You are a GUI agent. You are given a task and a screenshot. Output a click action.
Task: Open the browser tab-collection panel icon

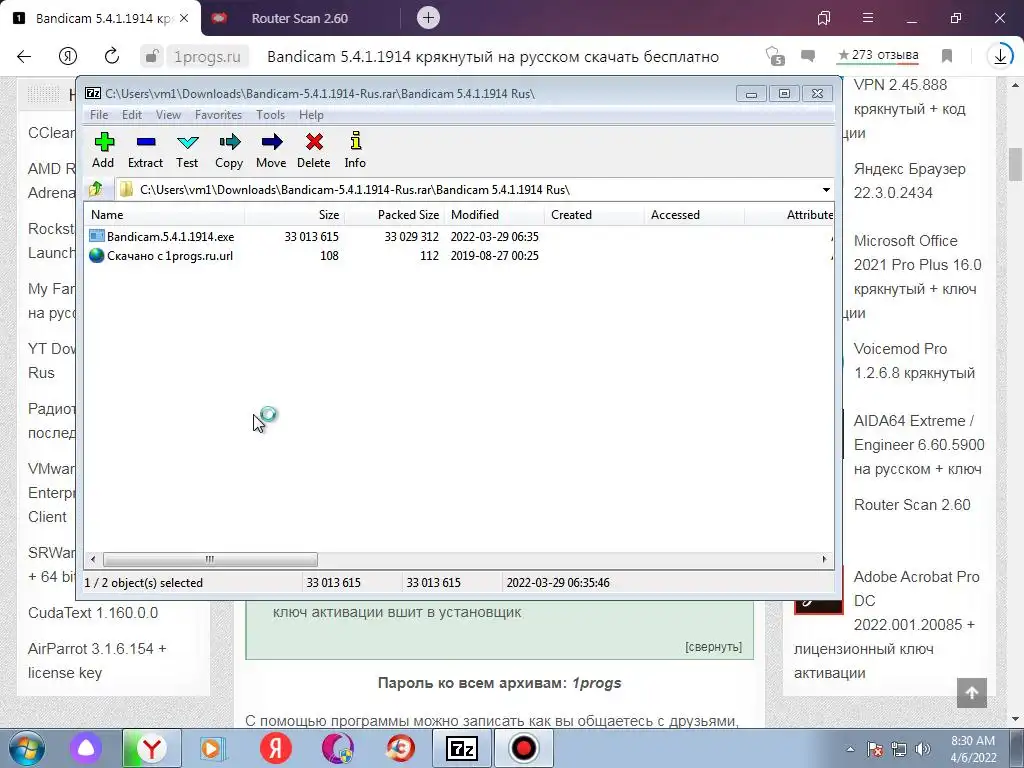tap(824, 18)
